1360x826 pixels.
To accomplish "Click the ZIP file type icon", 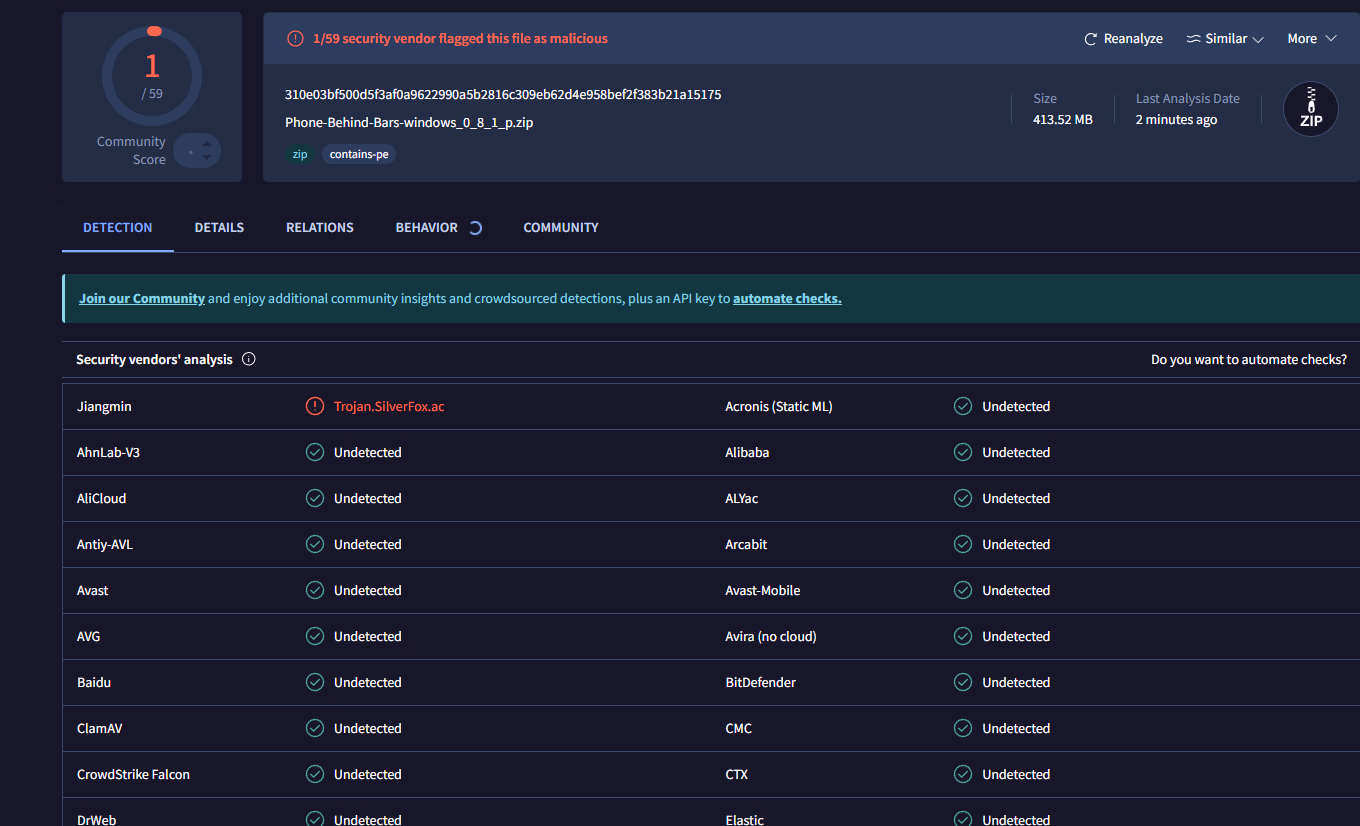I will click(1310, 109).
